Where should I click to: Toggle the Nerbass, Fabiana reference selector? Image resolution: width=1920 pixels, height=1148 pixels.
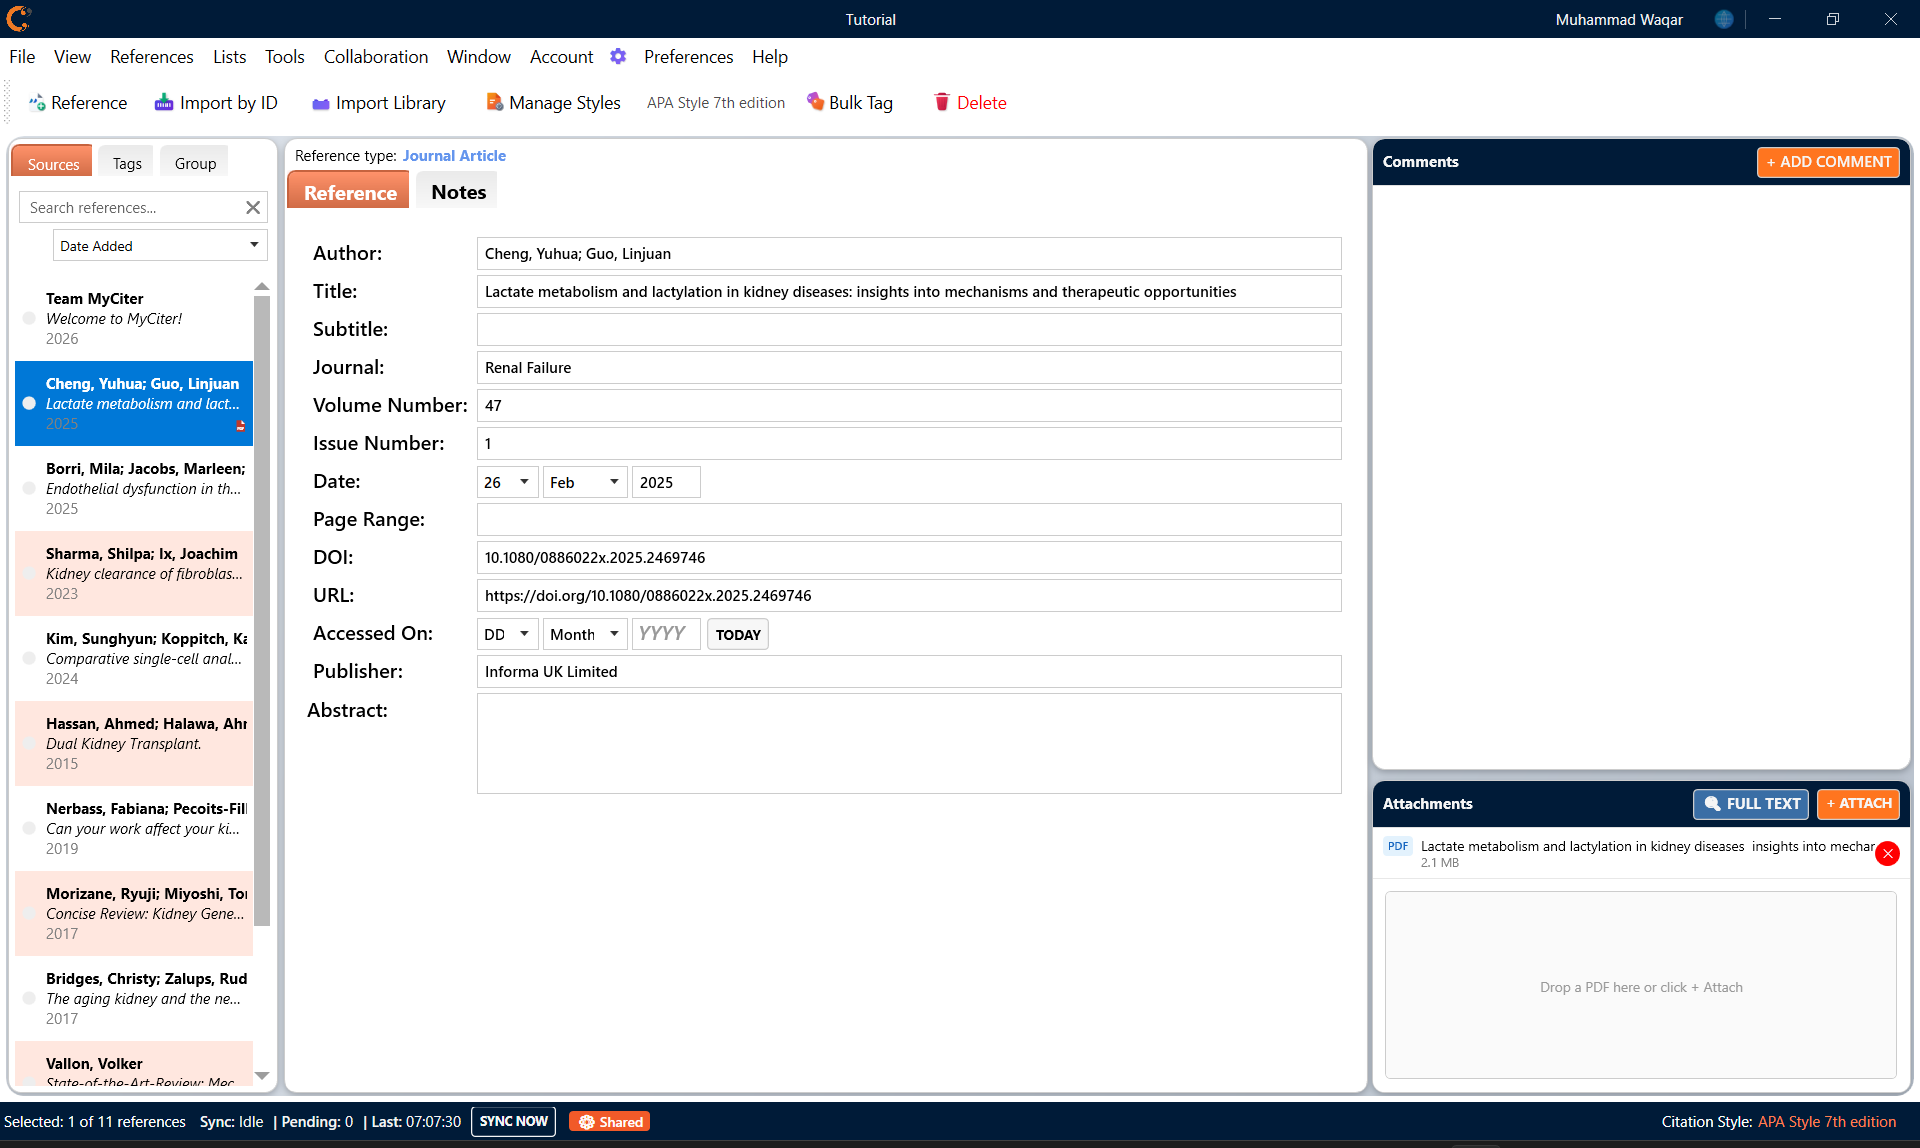coord(29,828)
